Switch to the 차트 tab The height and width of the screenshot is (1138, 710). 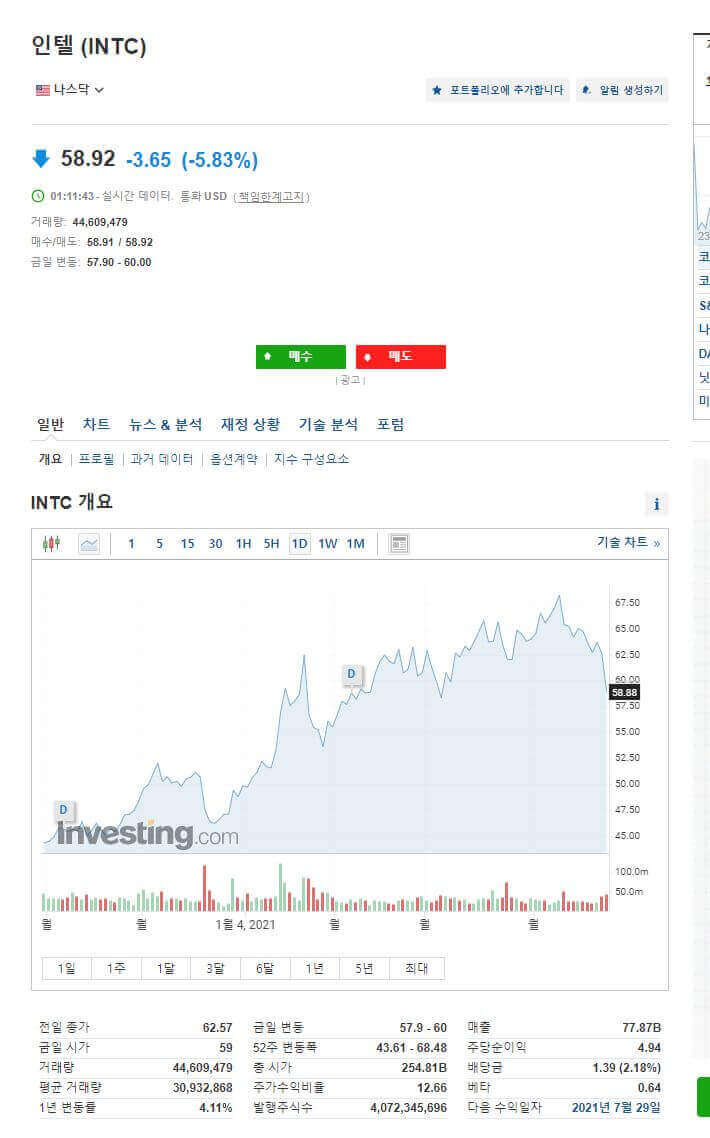point(96,425)
